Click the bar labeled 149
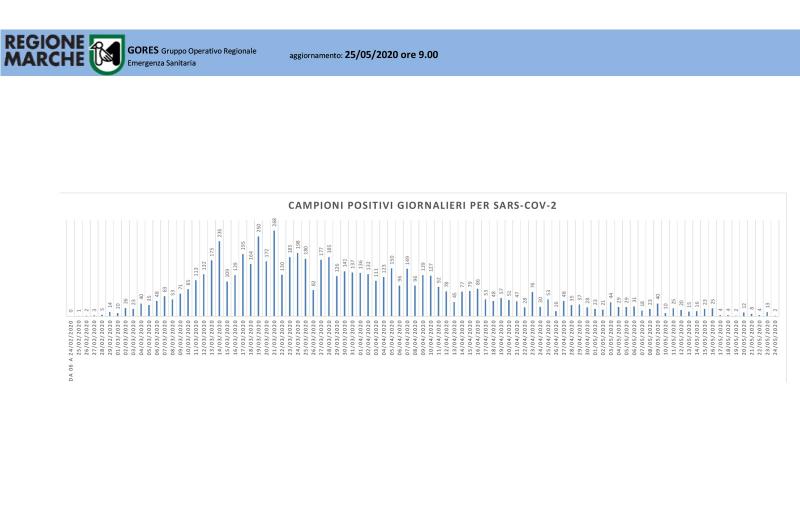This screenshot has width=800, height=516. [407, 292]
